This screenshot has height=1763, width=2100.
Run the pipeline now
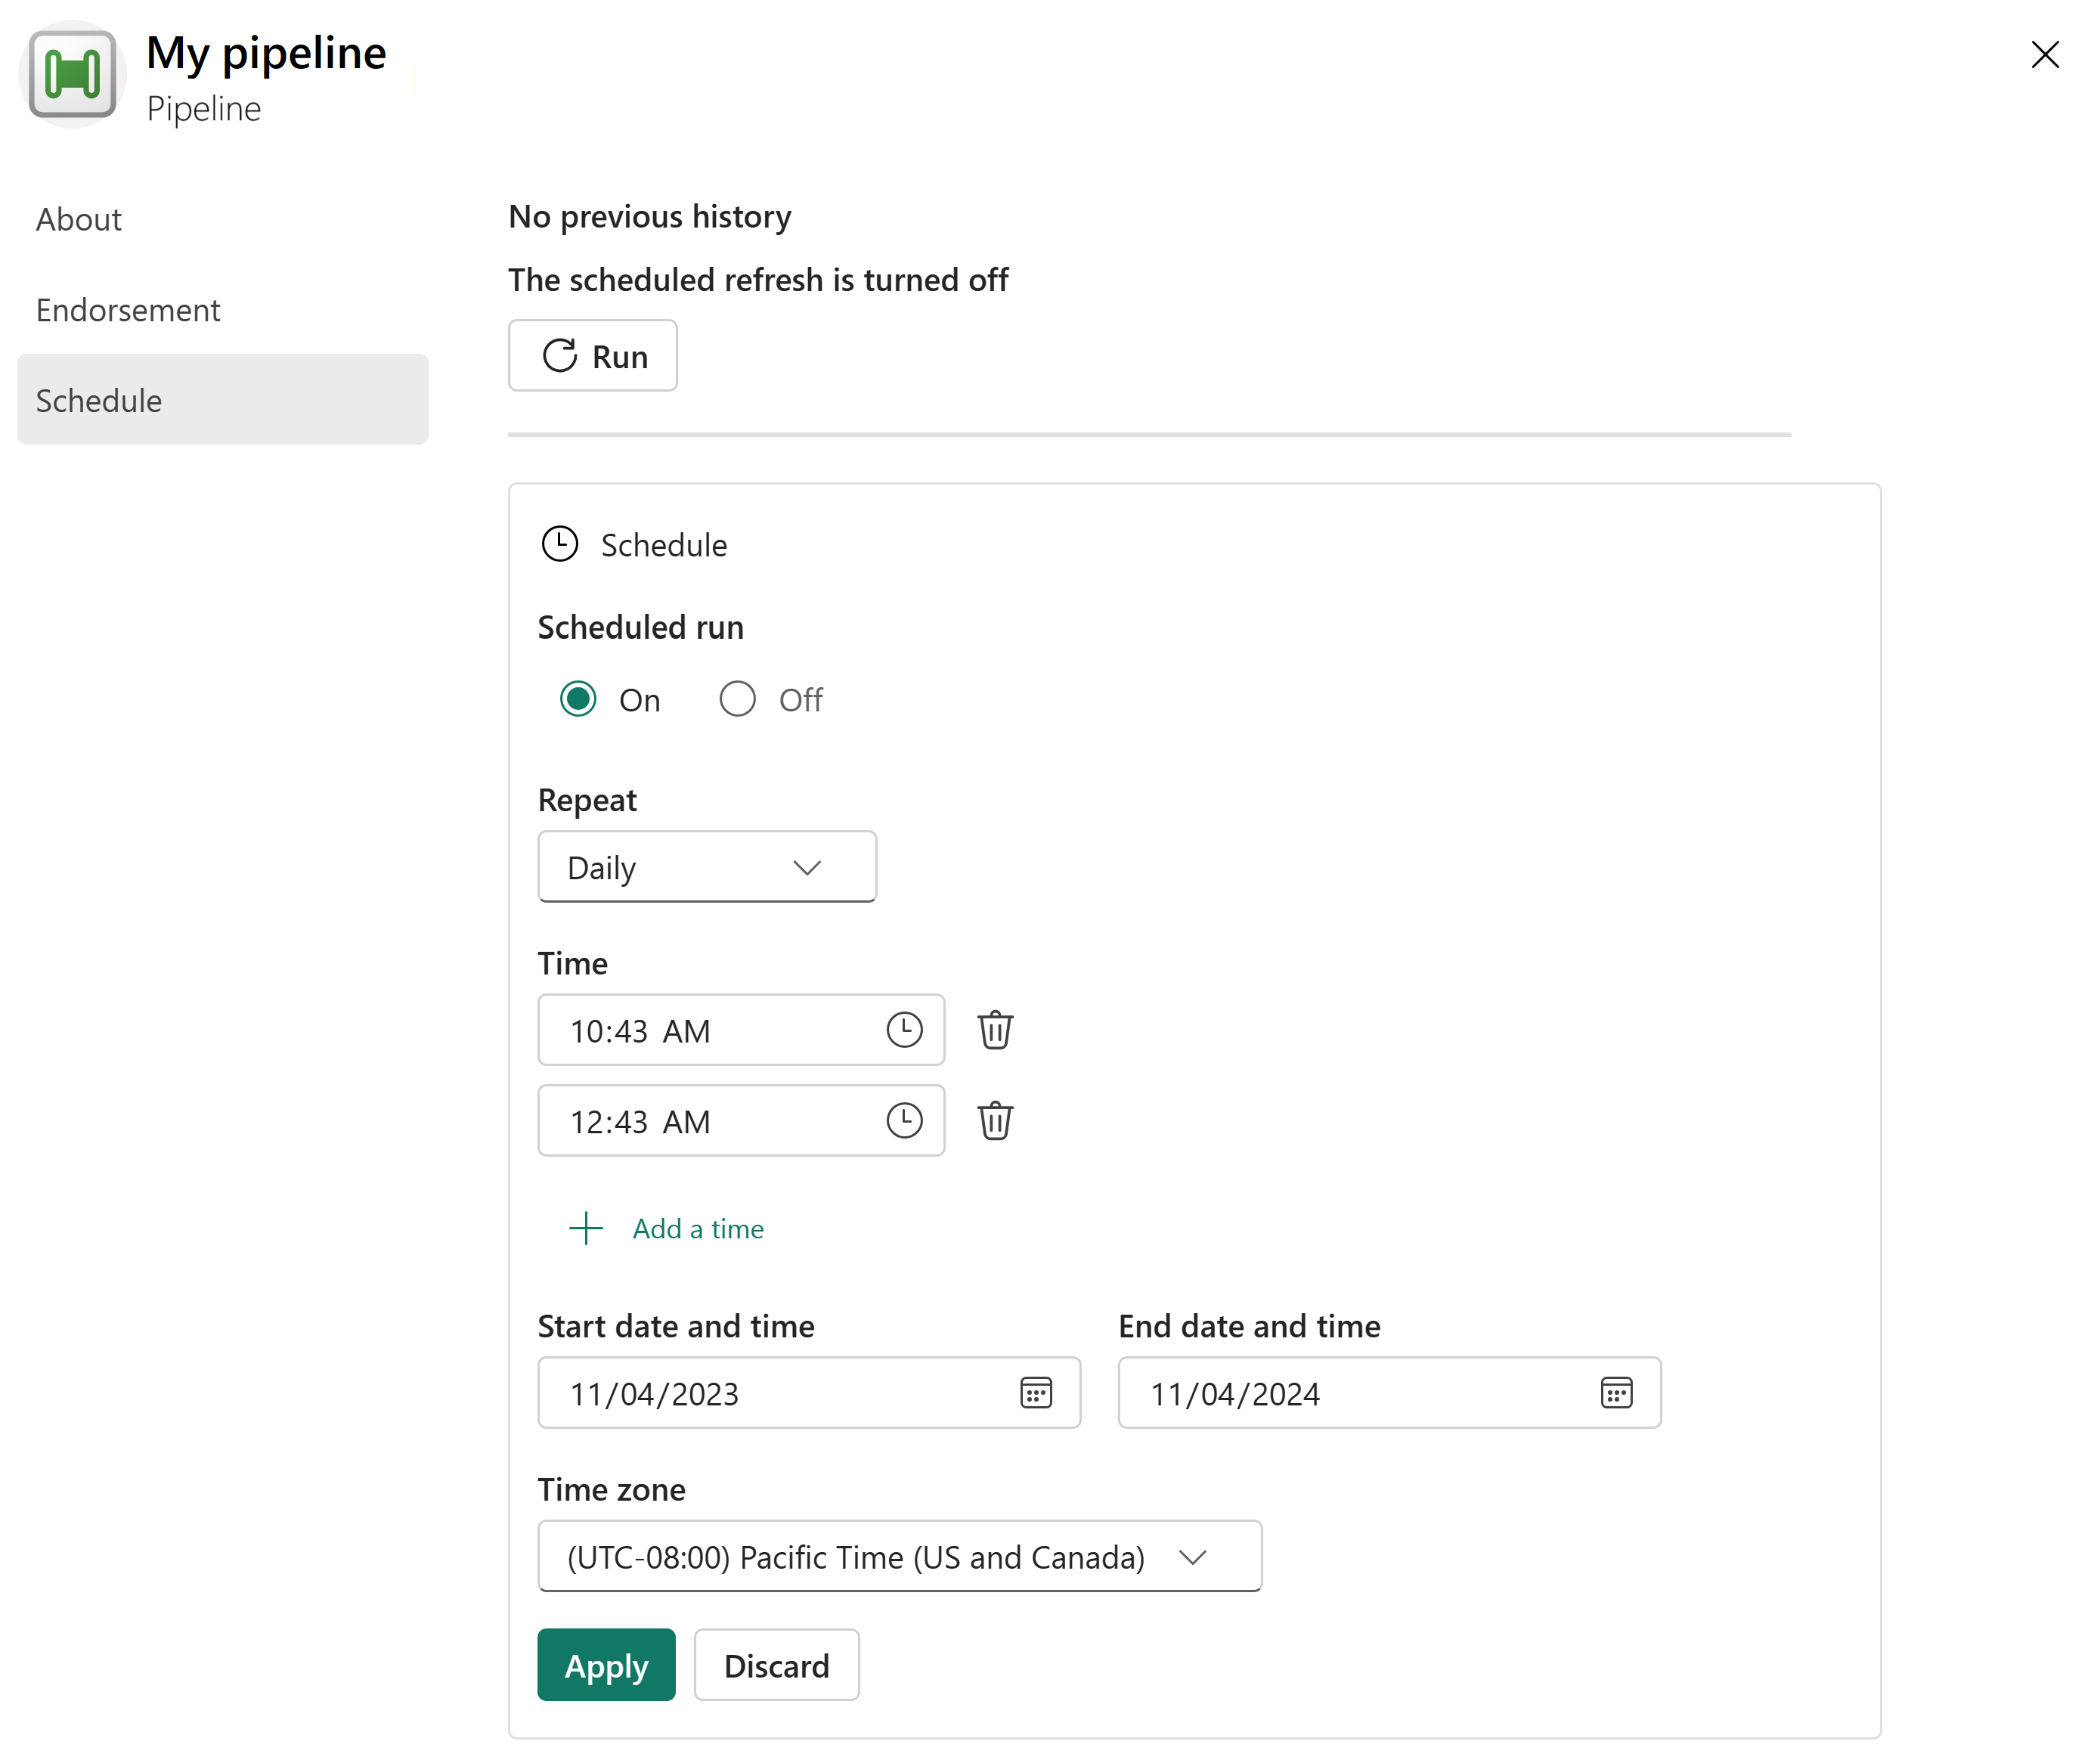(593, 356)
